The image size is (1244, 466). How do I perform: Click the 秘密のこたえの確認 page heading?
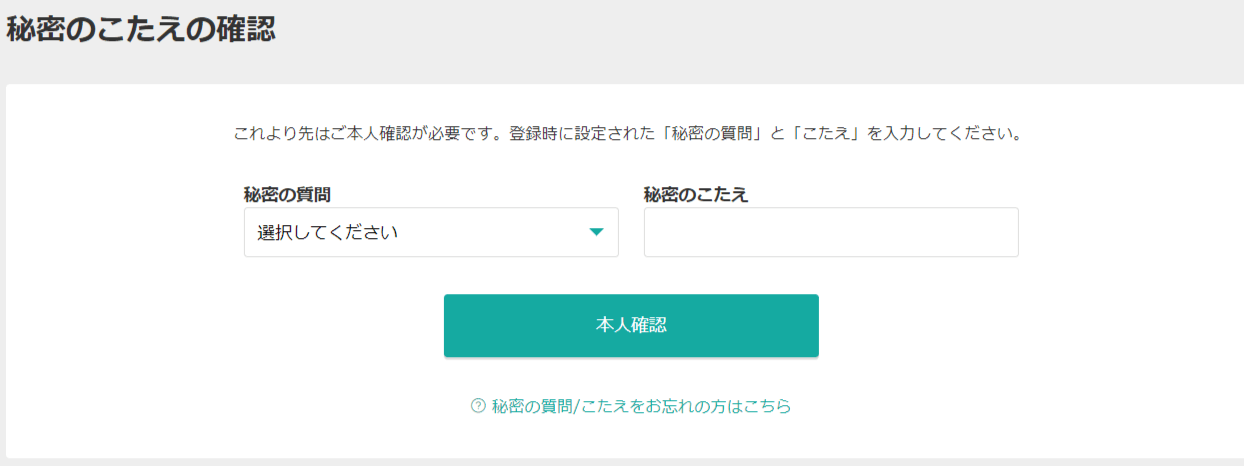(140, 29)
